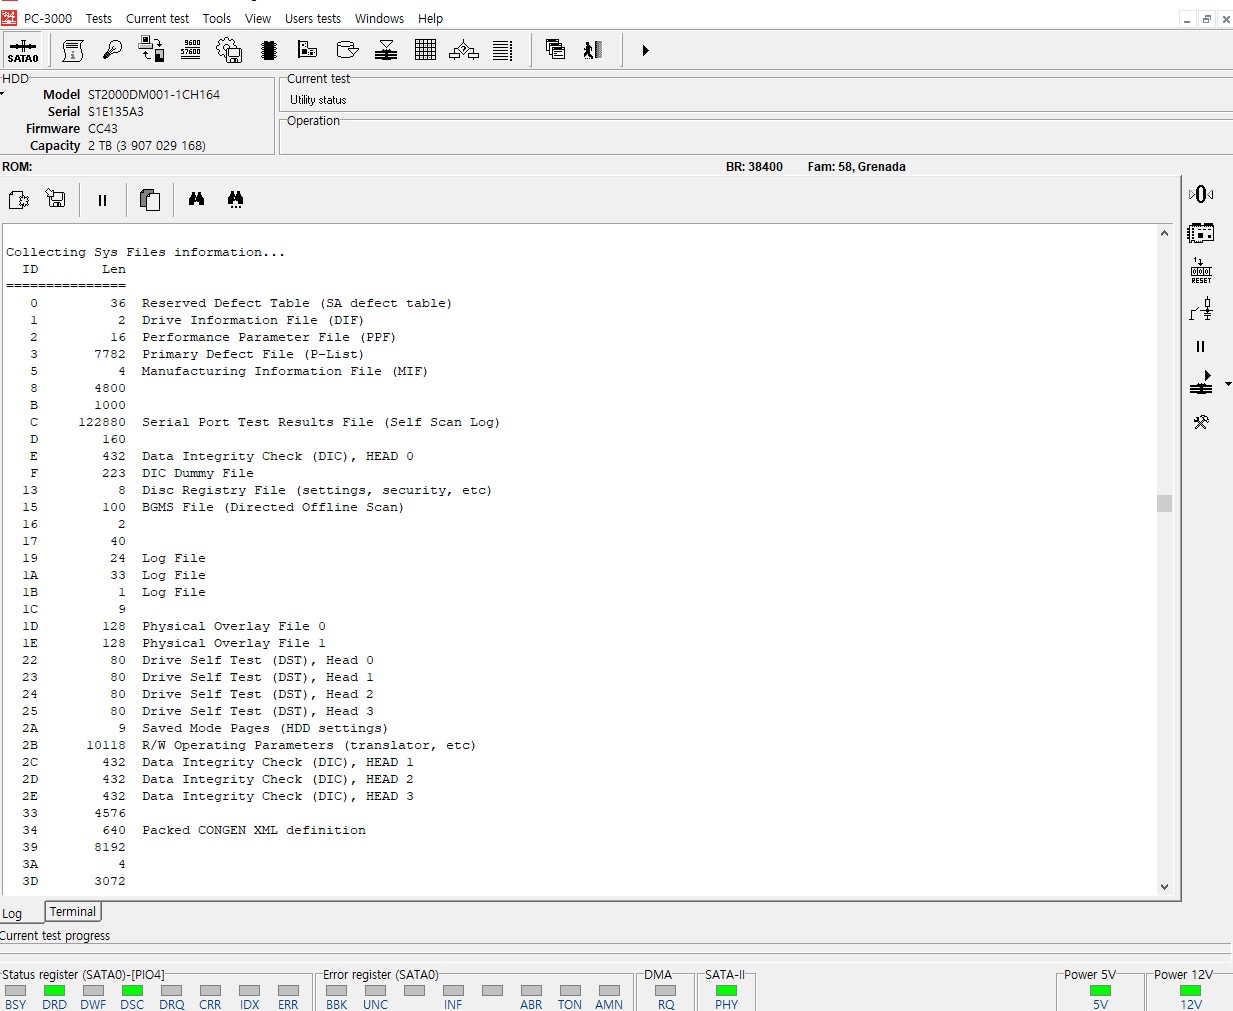Copy log with the two-pages icon
Image resolution: width=1233 pixels, height=1011 pixels.
pyautogui.click(x=150, y=200)
